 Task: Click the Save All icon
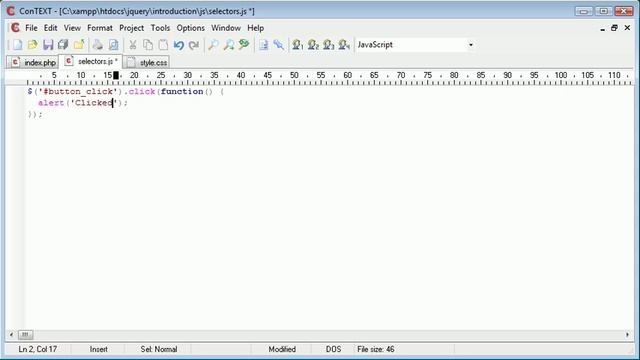(63, 45)
